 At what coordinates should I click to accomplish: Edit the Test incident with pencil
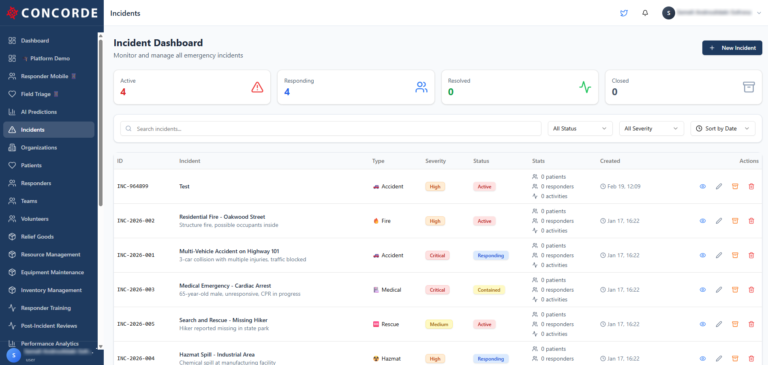pos(719,187)
